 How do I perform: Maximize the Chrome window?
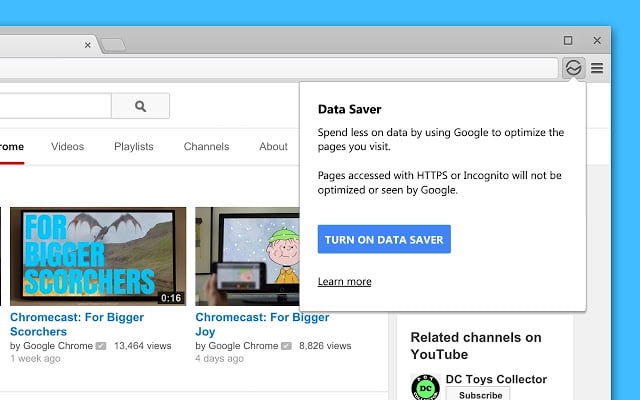568,41
